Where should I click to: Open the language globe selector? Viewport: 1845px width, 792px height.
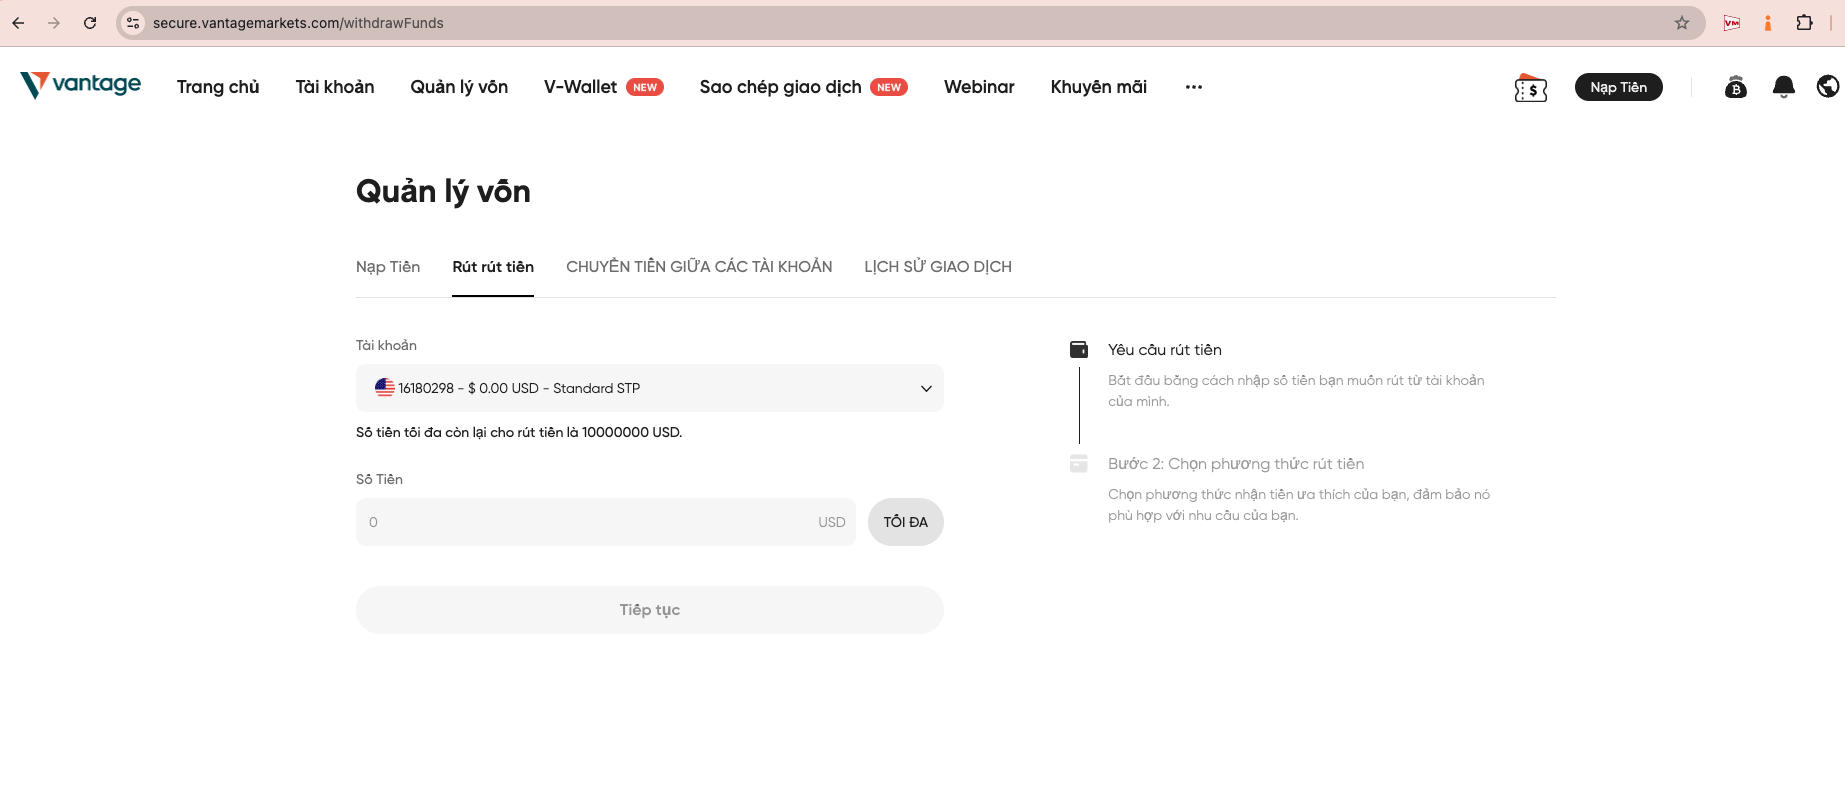coord(1827,87)
